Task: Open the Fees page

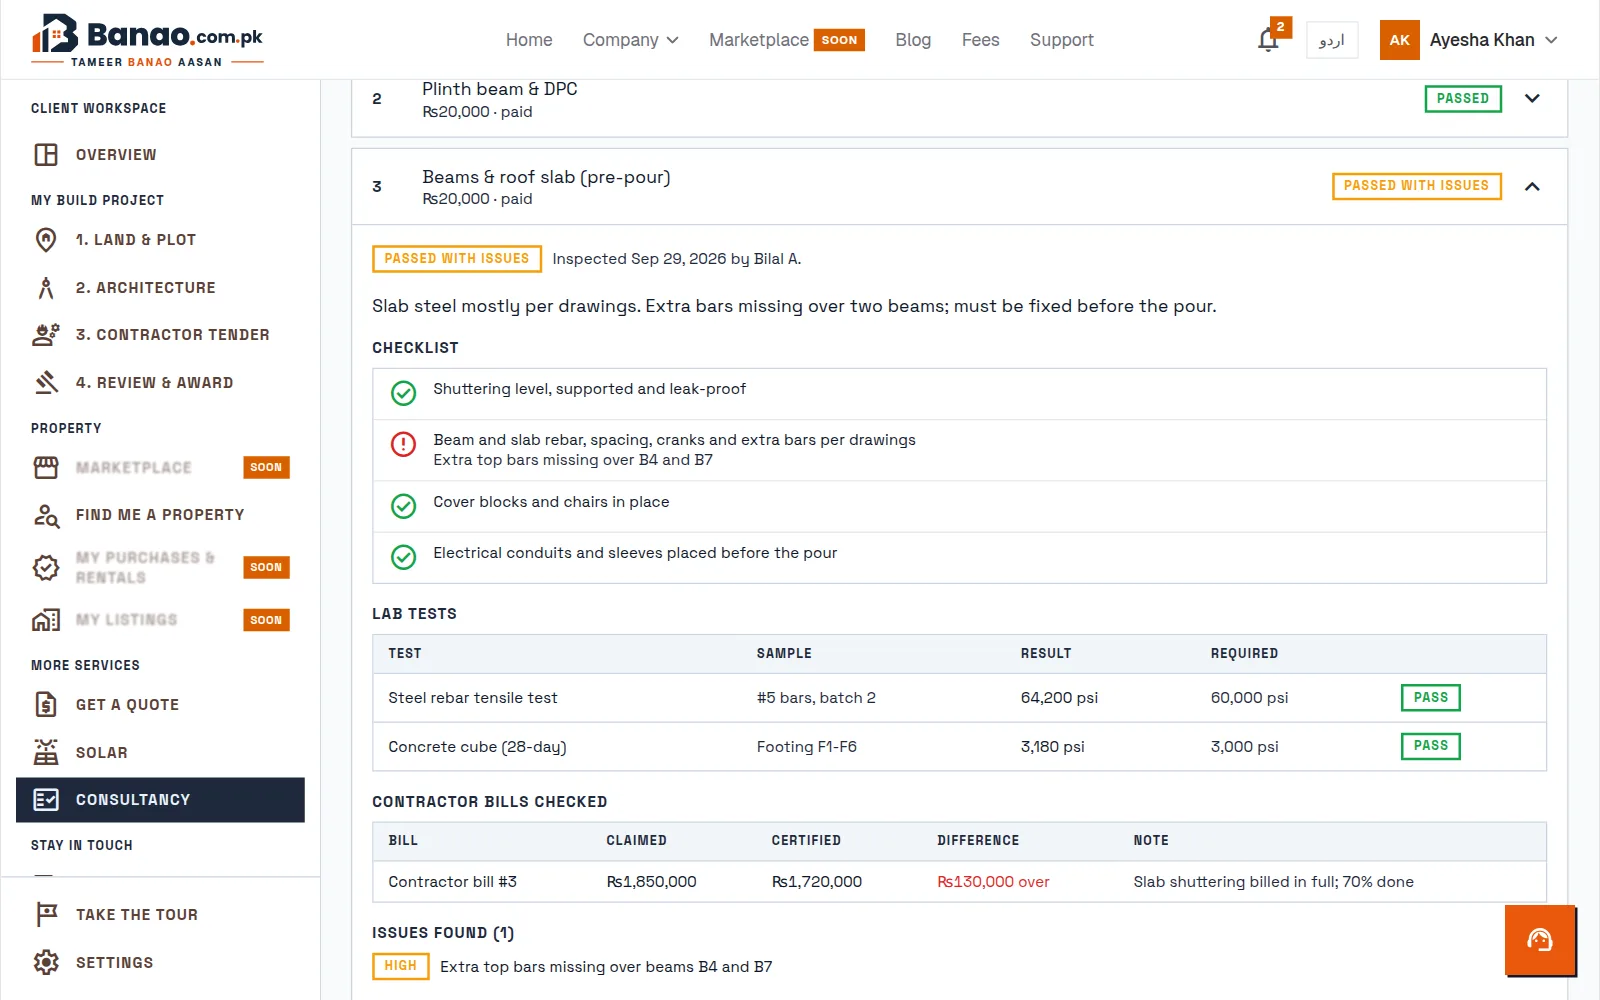Action: pos(981,40)
